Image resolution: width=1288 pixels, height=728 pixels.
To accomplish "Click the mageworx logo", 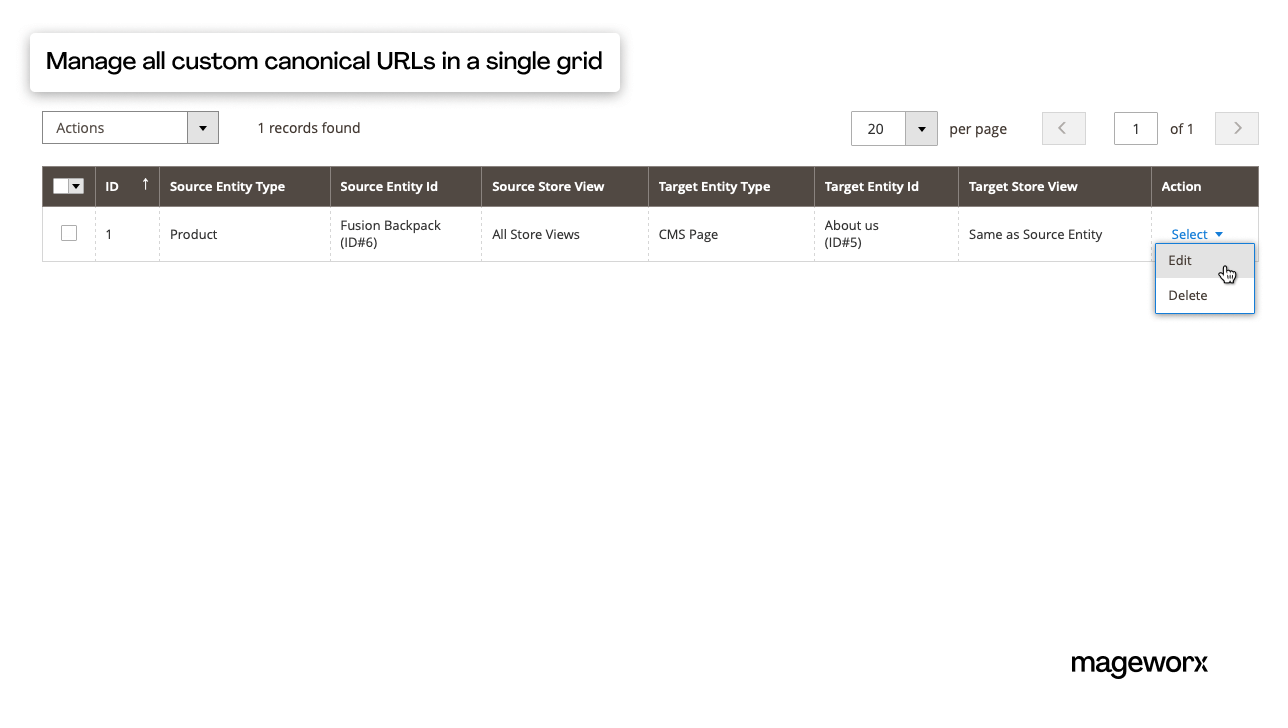I will click(x=1139, y=664).
